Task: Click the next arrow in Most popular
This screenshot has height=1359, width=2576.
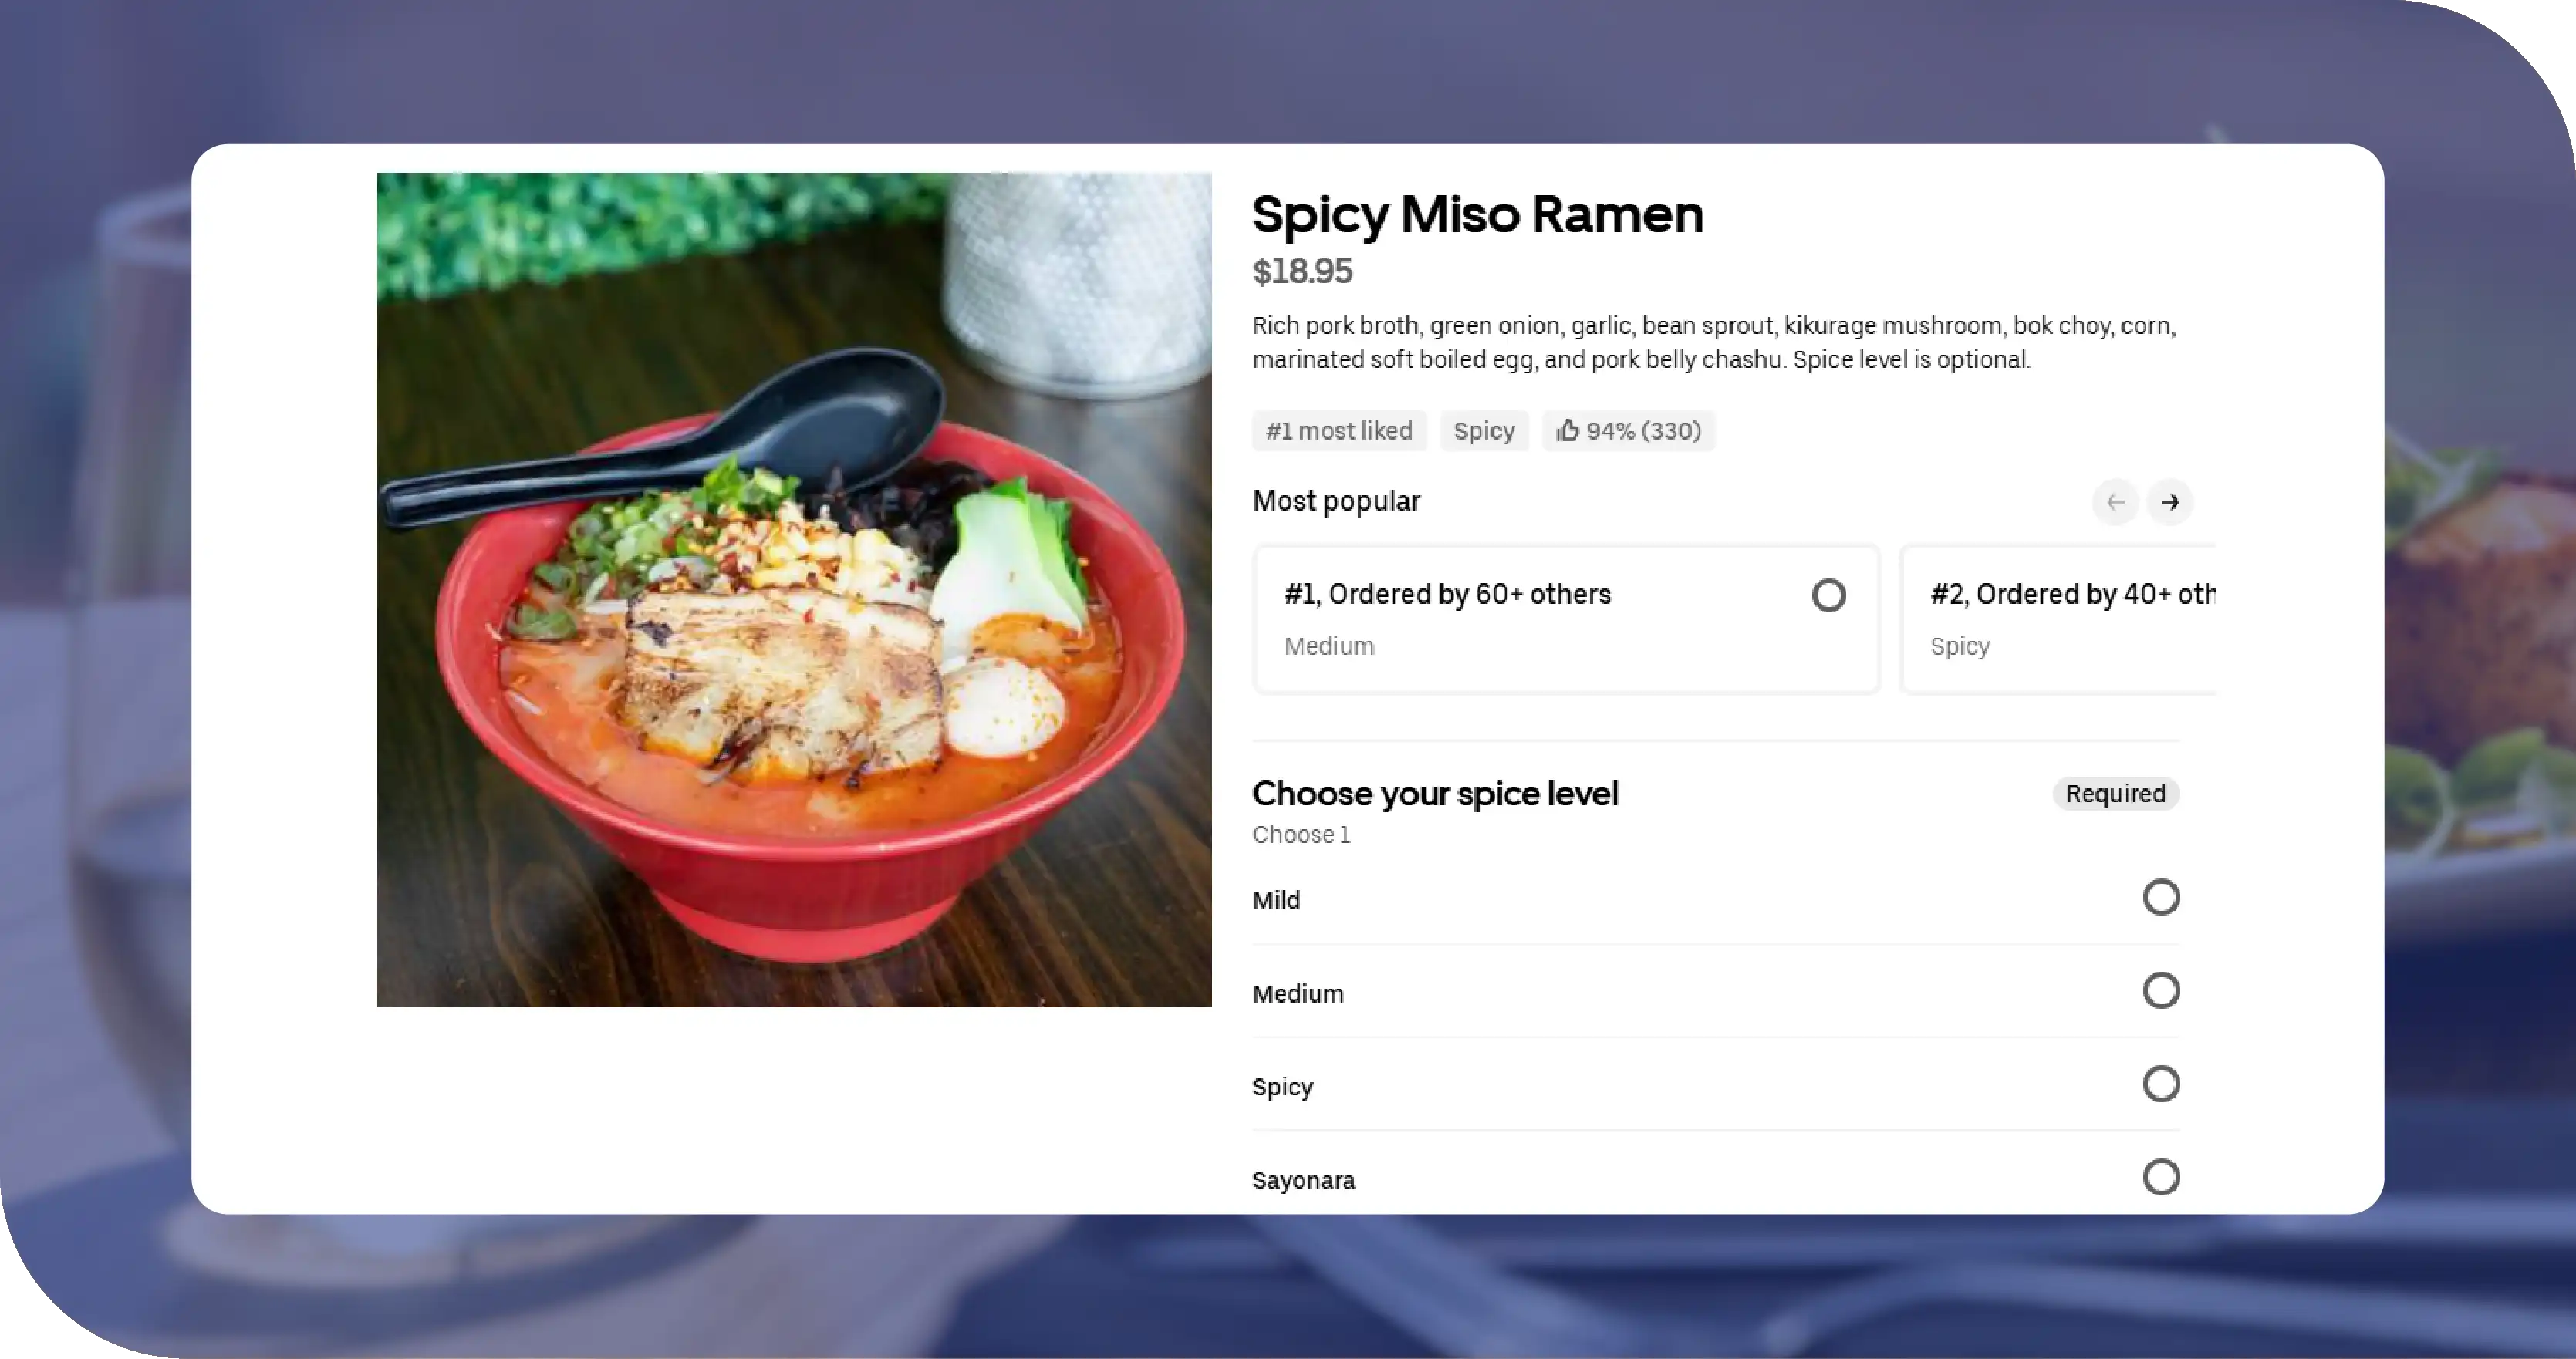Action: tap(2169, 502)
